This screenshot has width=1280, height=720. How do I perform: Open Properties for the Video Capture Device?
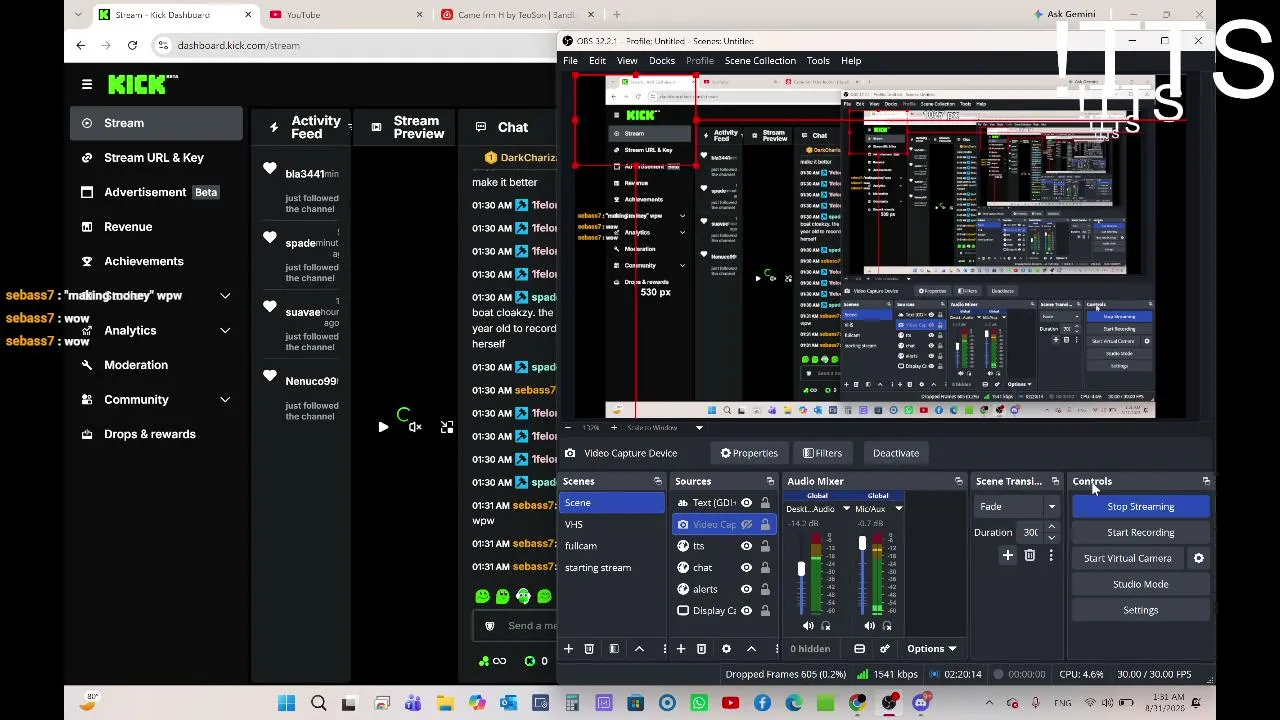click(749, 453)
